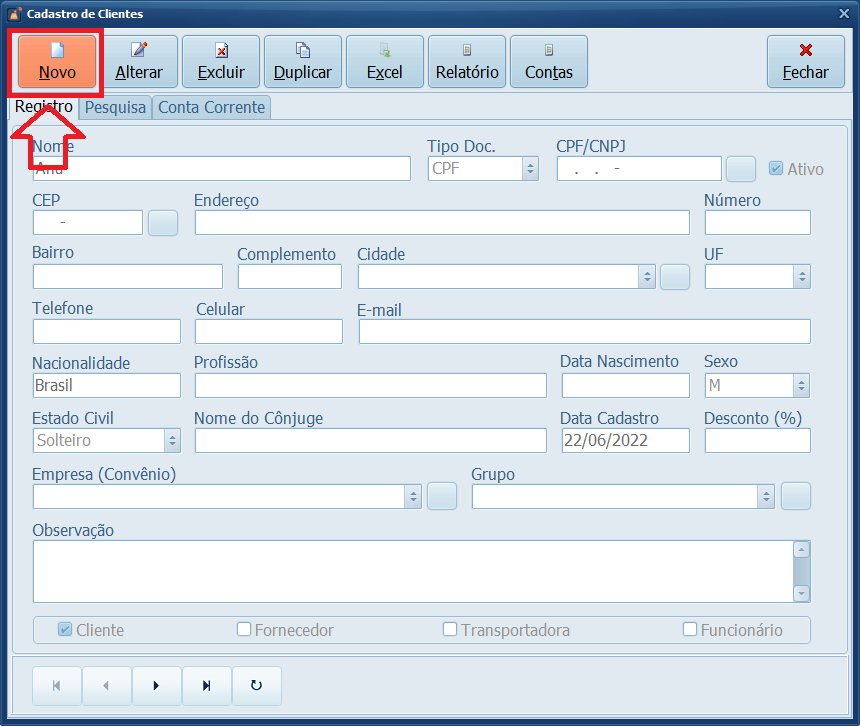Click the Alterar edit icon button

coord(139,61)
